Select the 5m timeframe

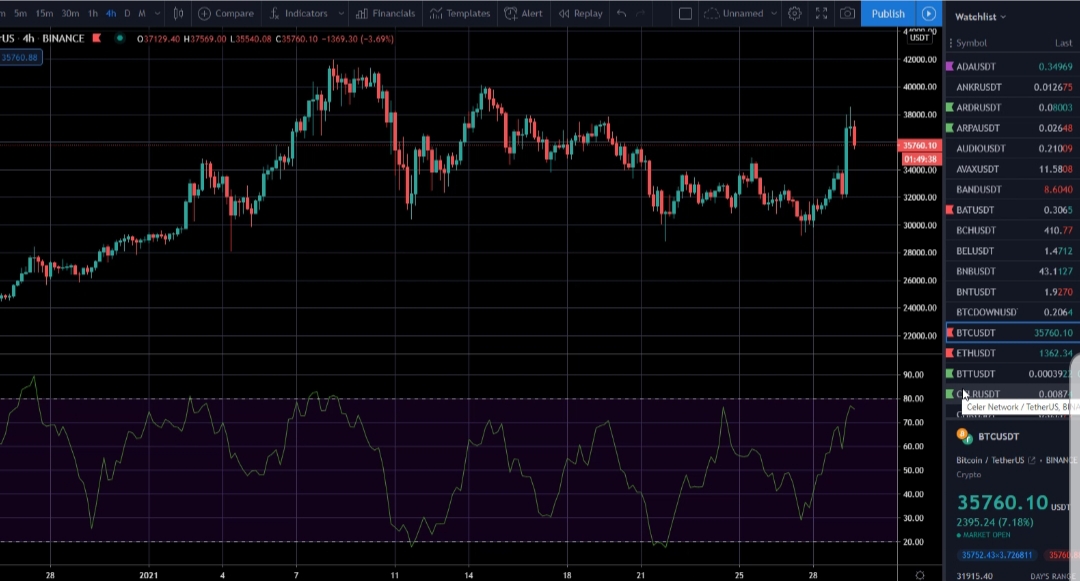[21, 13]
